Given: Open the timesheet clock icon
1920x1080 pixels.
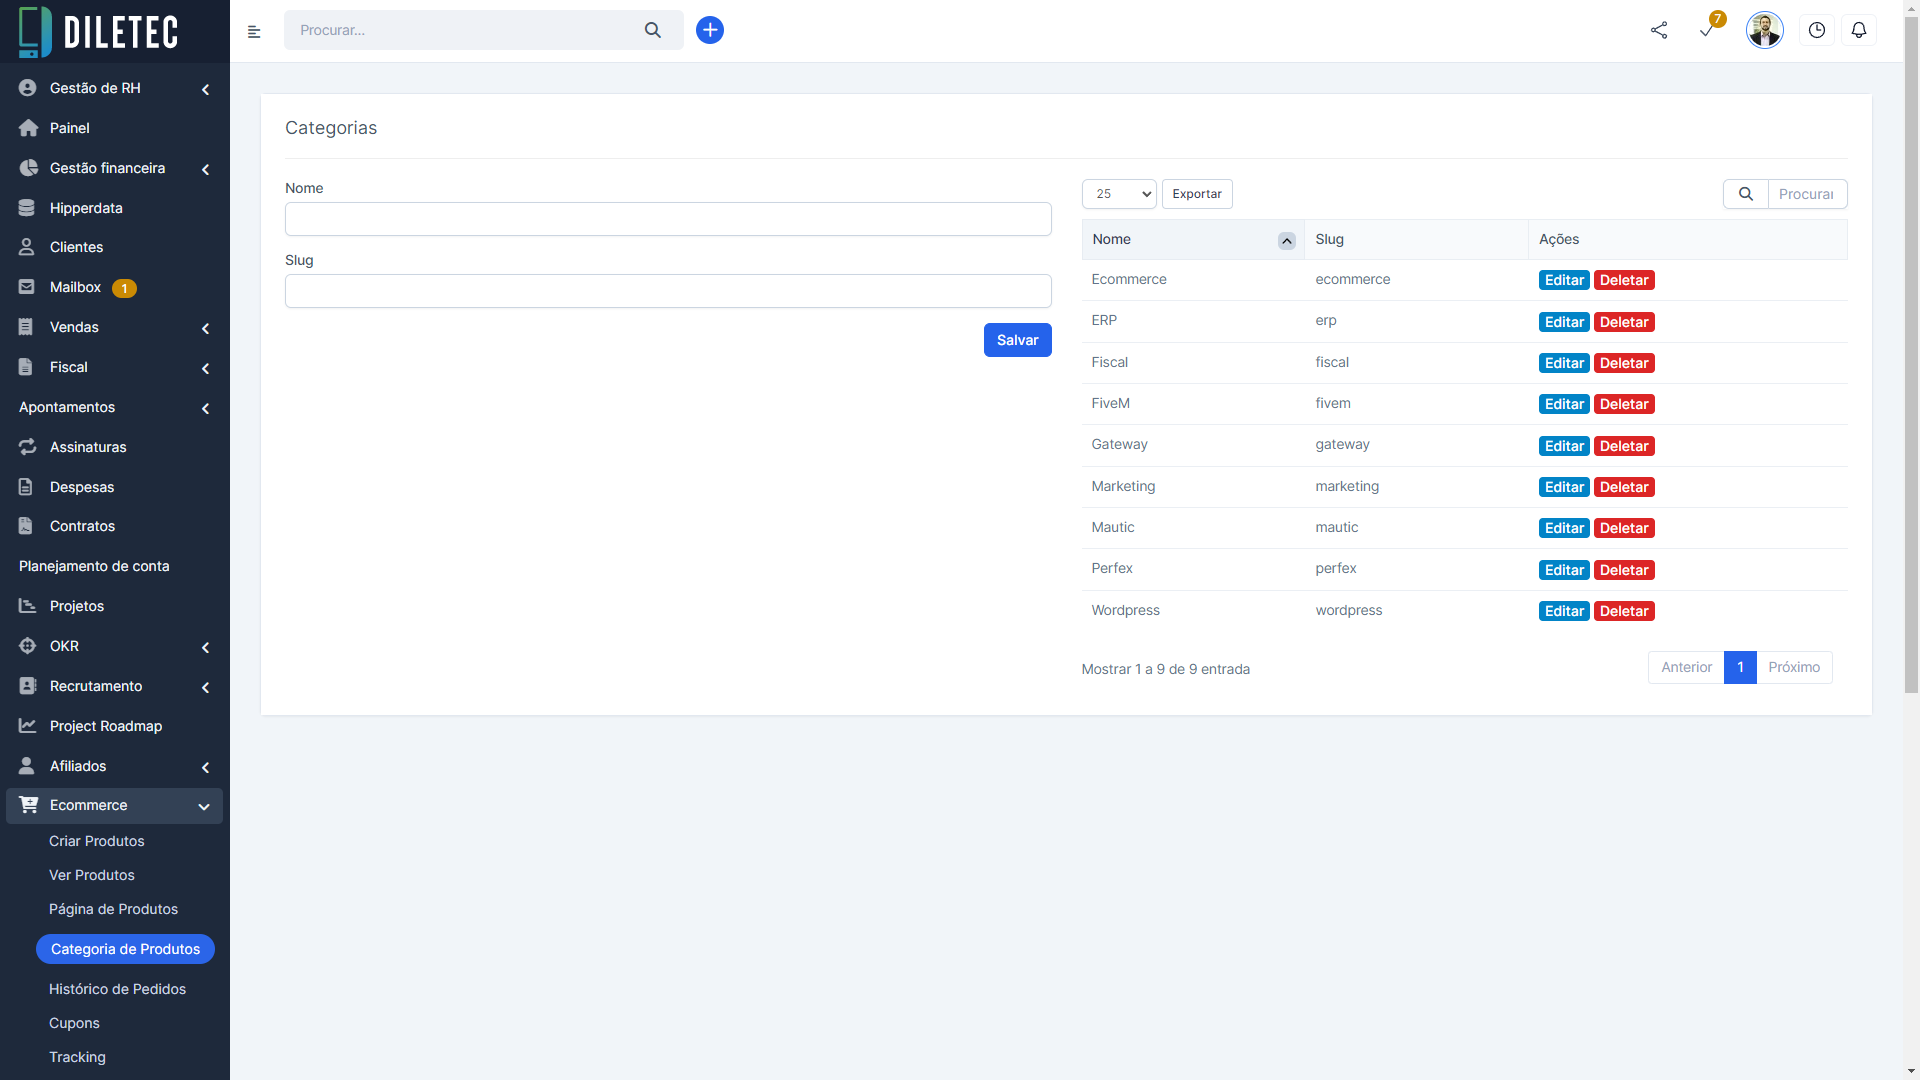Looking at the screenshot, I should [1817, 30].
